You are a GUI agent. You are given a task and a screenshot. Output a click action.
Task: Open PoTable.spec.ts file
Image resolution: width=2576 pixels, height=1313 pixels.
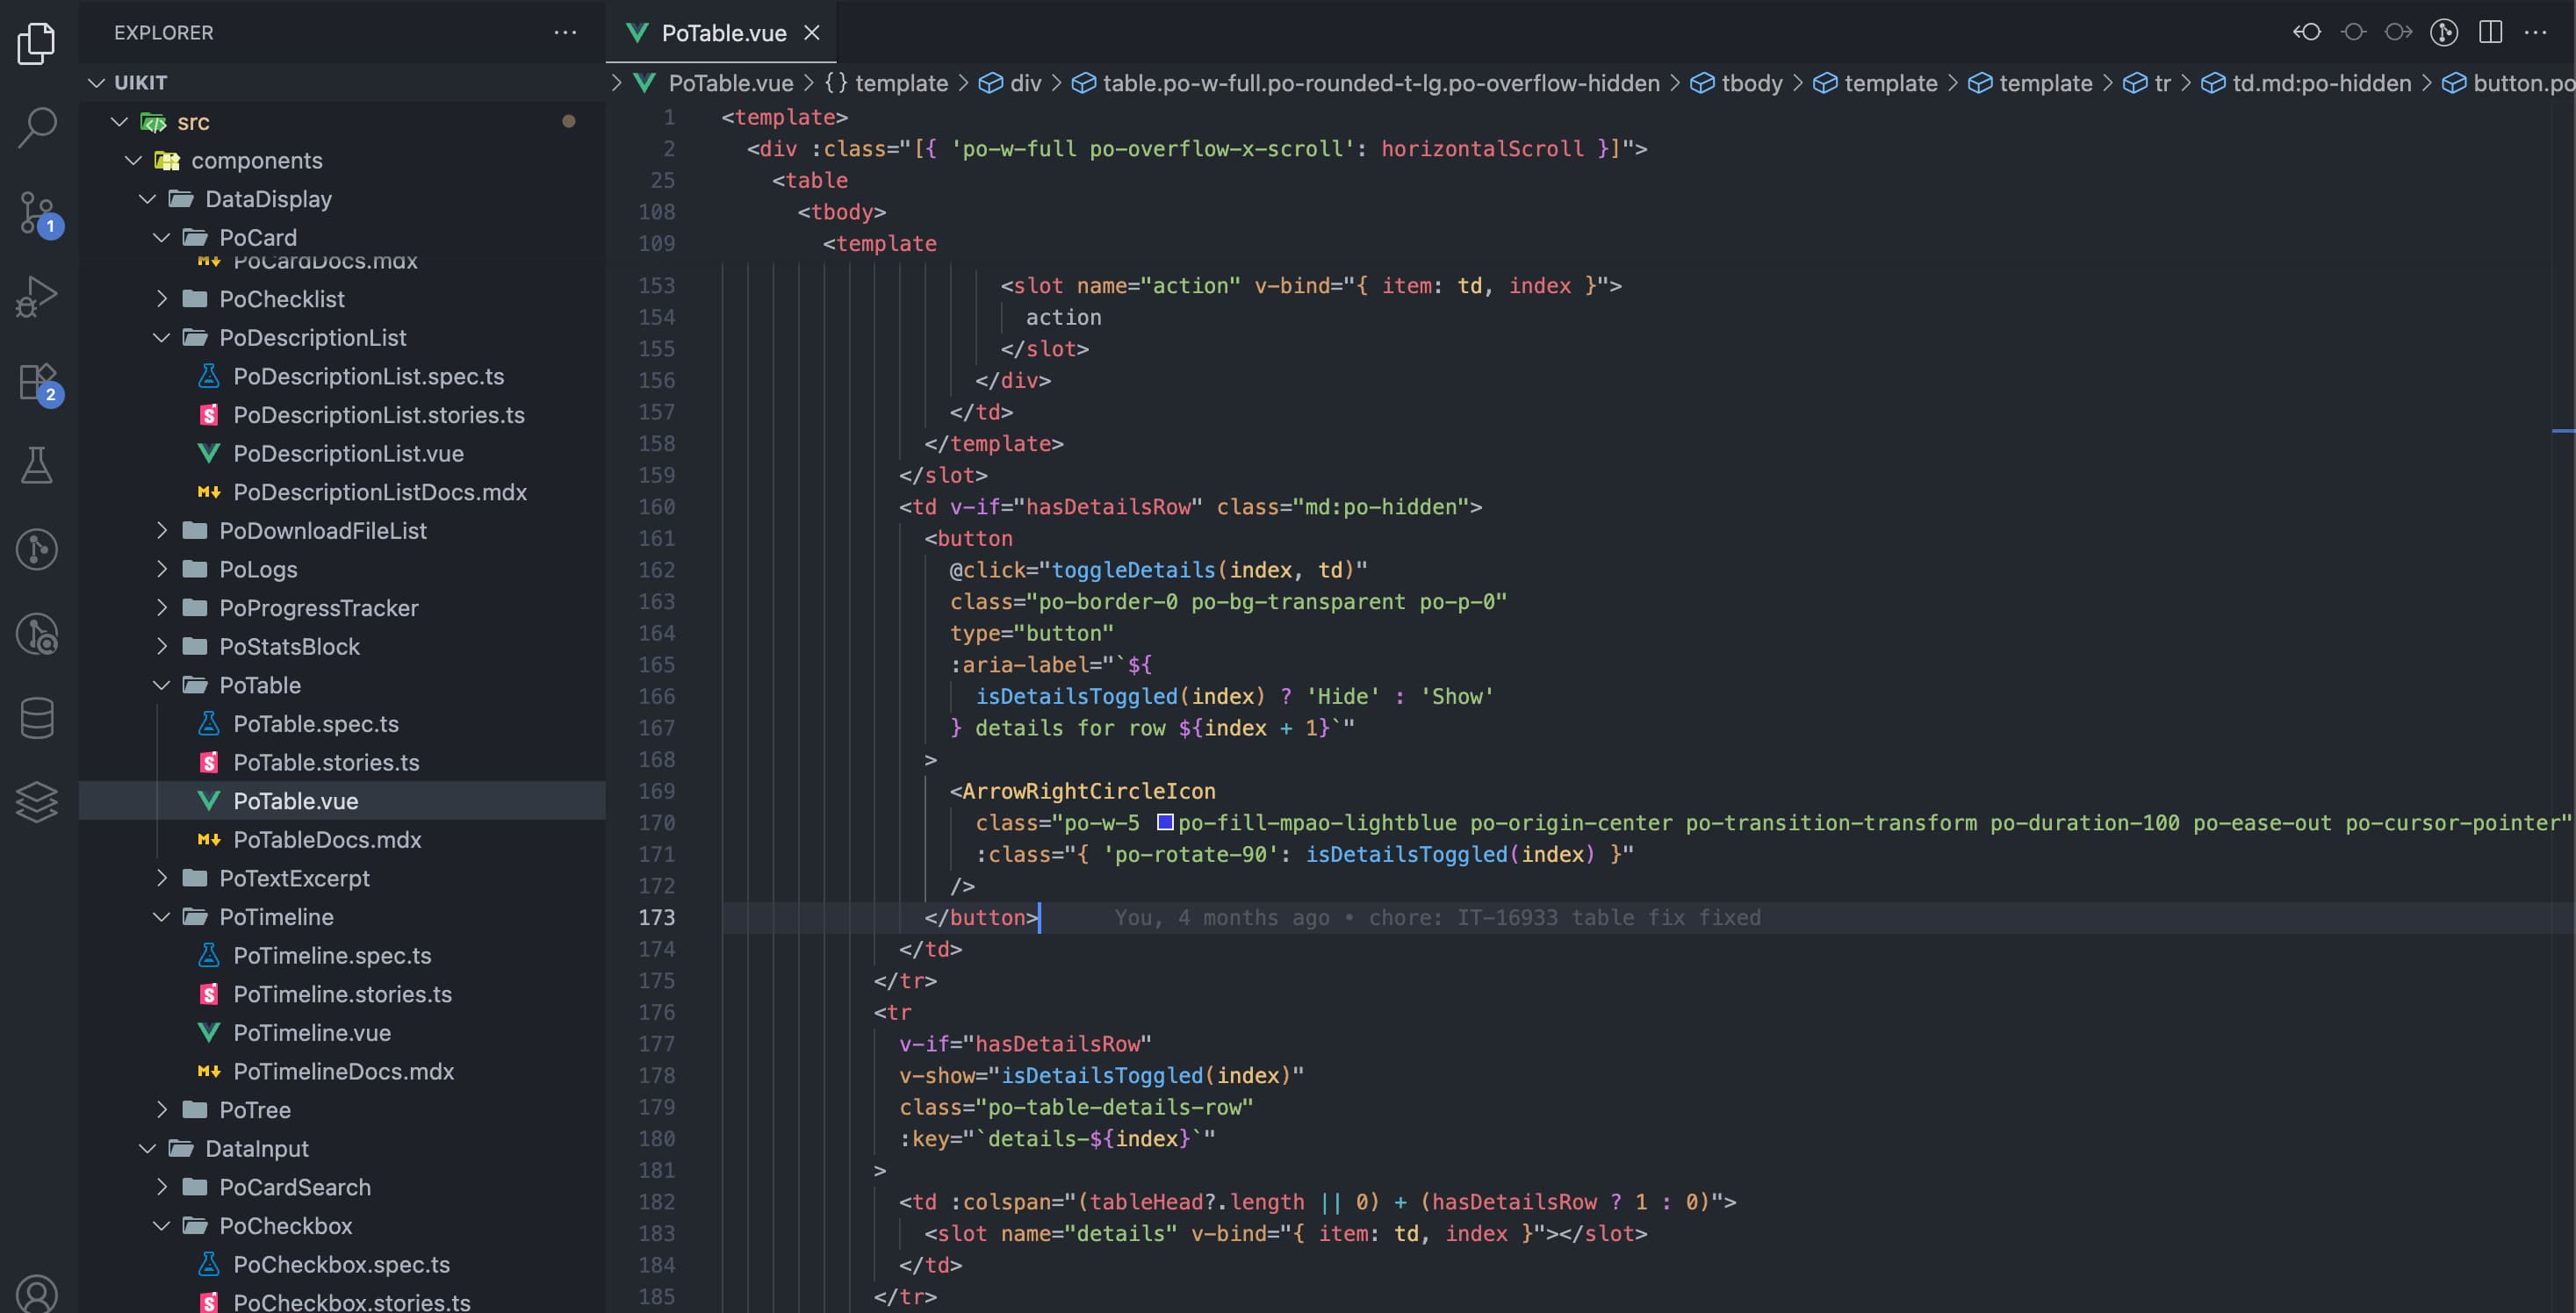click(x=315, y=724)
